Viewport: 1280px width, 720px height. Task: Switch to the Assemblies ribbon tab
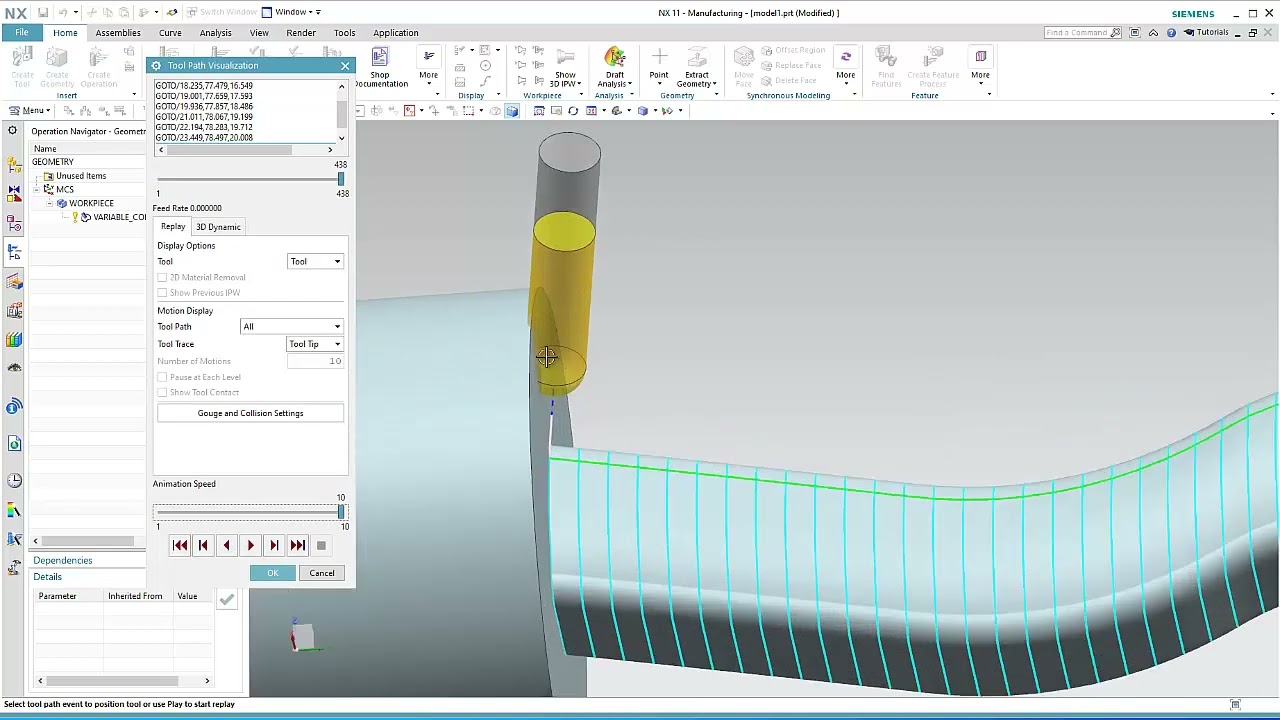[x=118, y=33]
